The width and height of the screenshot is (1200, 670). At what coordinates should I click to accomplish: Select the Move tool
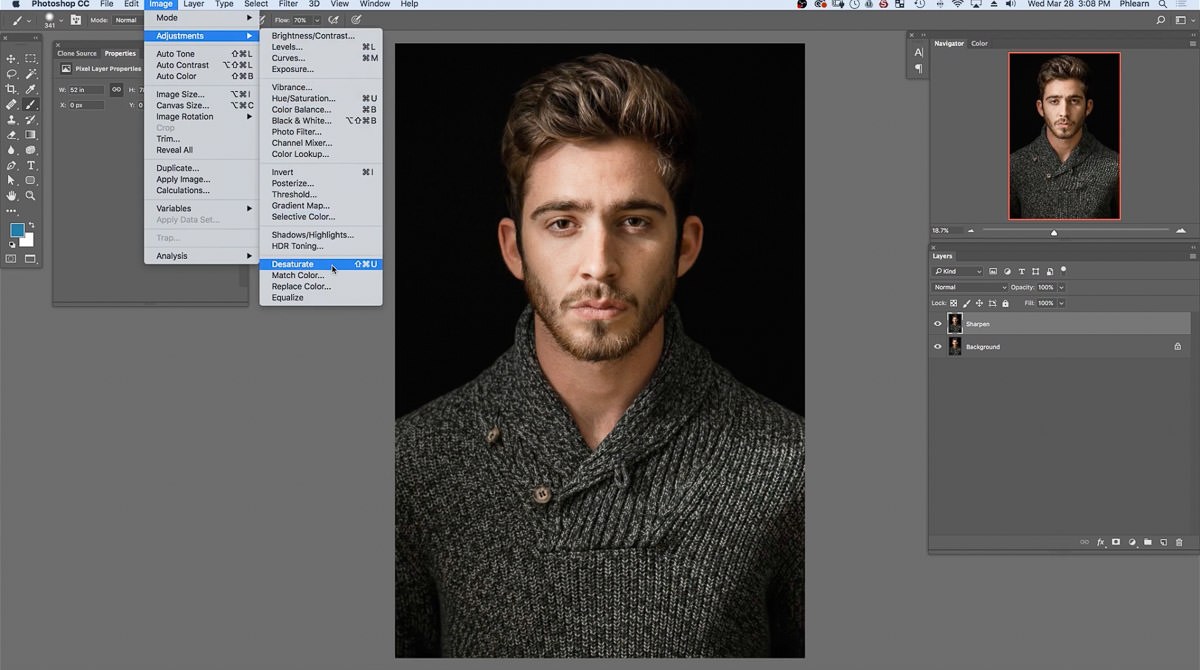coord(12,59)
